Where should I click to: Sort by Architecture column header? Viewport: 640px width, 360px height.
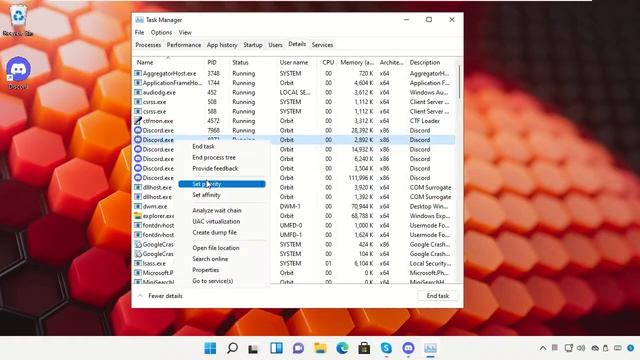(x=391, y=62)
